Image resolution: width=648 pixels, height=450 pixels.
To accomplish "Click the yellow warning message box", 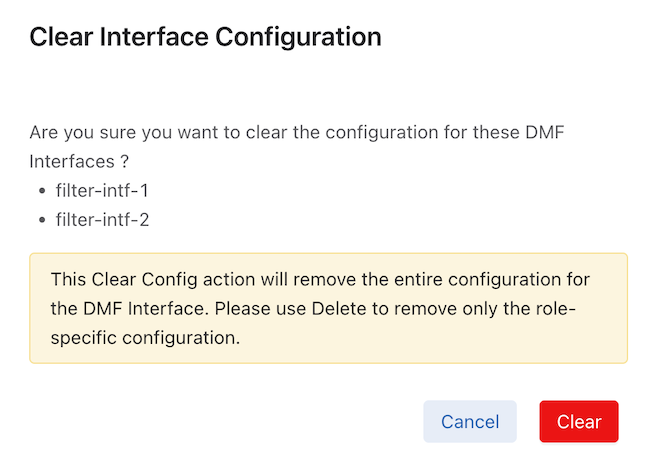I will (x=328, y=307).
